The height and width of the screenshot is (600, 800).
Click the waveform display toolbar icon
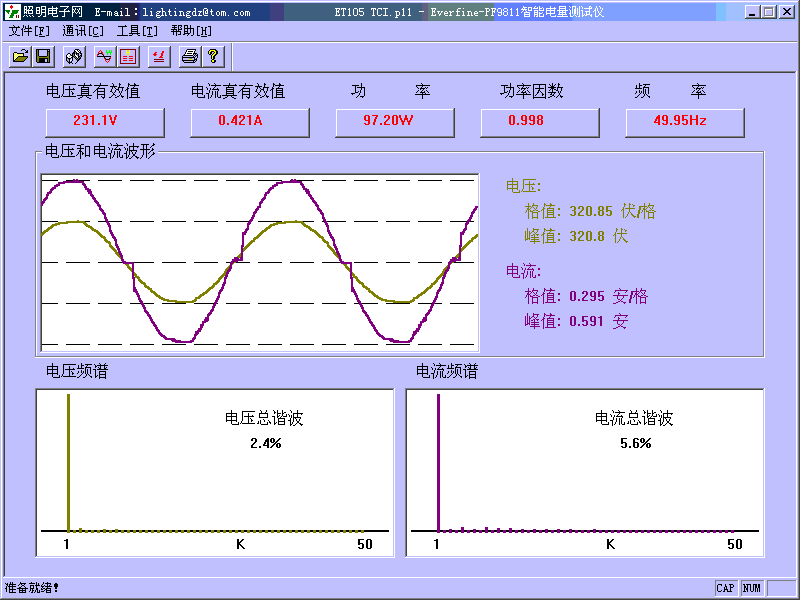[x=104, y=56]
